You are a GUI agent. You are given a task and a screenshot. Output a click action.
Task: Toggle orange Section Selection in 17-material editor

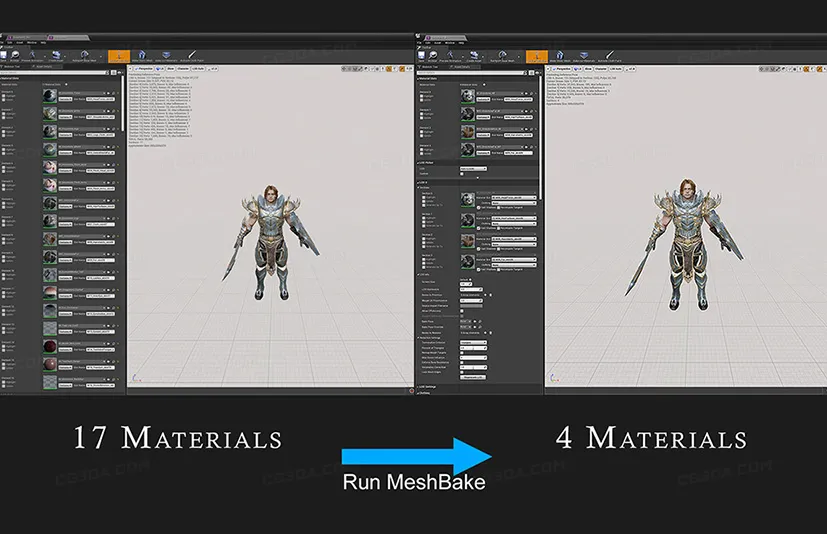click(119, 56)
